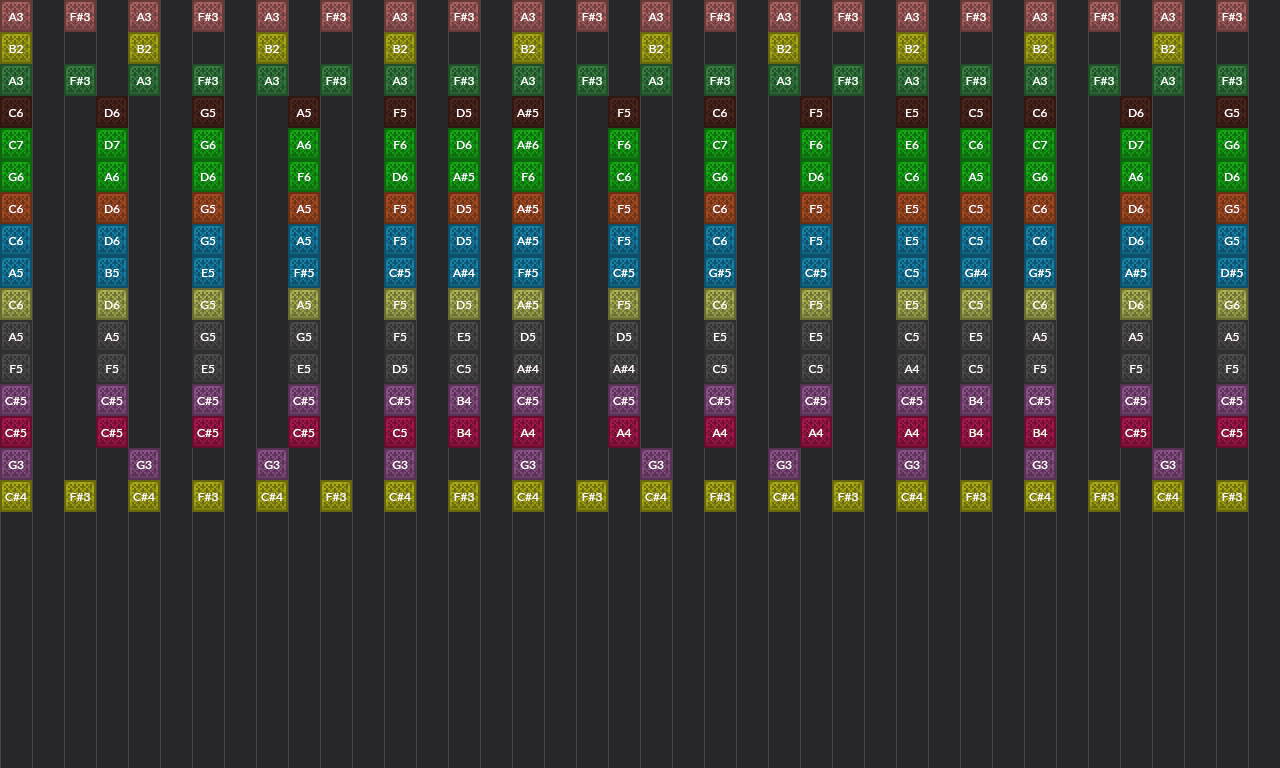This screenshot has width=1280, height=768.
Task: Select the dark brown A5 note
Action: click(x=304, y=113)
